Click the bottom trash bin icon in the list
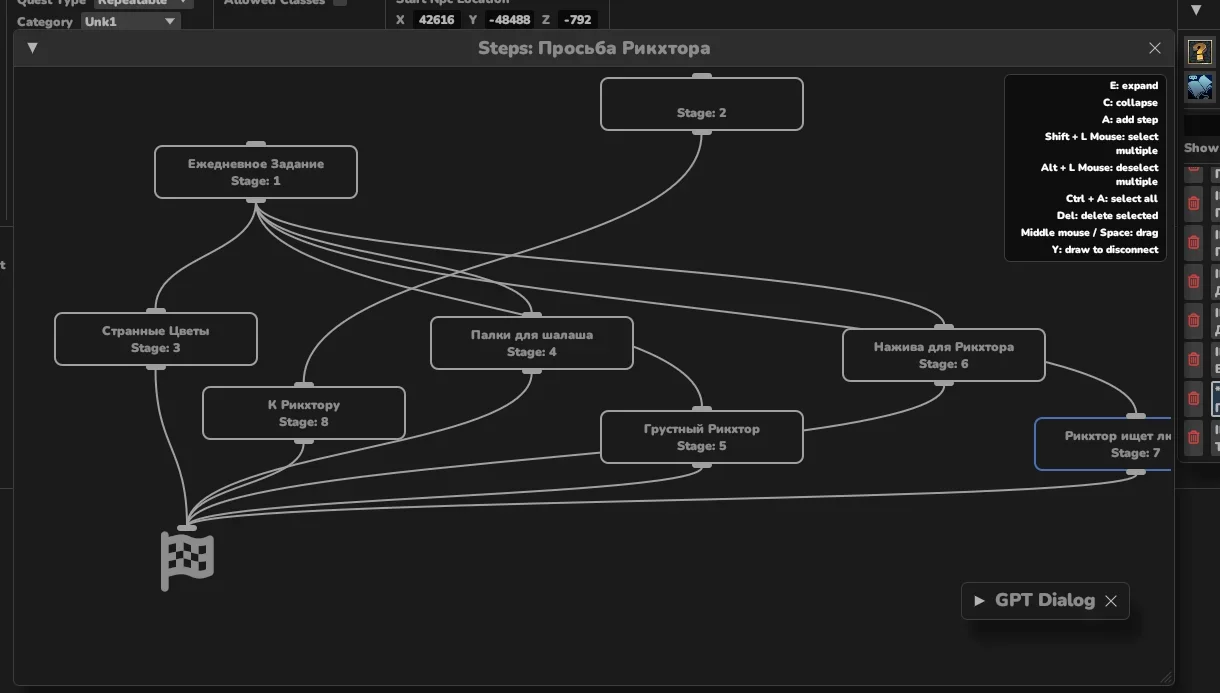This screenshot has height=693, width=1220. coord(1193,437)
